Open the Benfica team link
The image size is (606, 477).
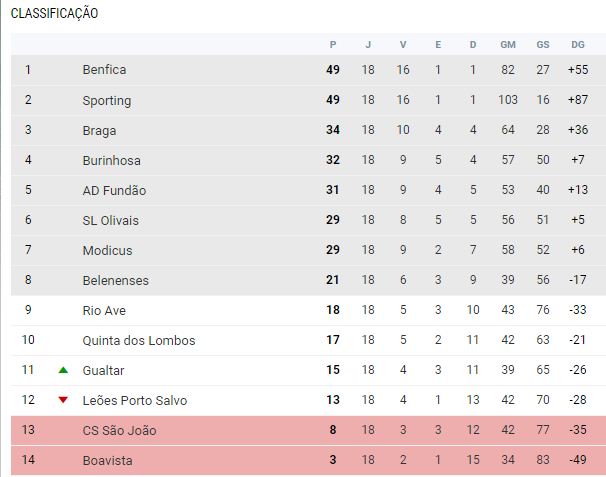[x=104, y=70]
